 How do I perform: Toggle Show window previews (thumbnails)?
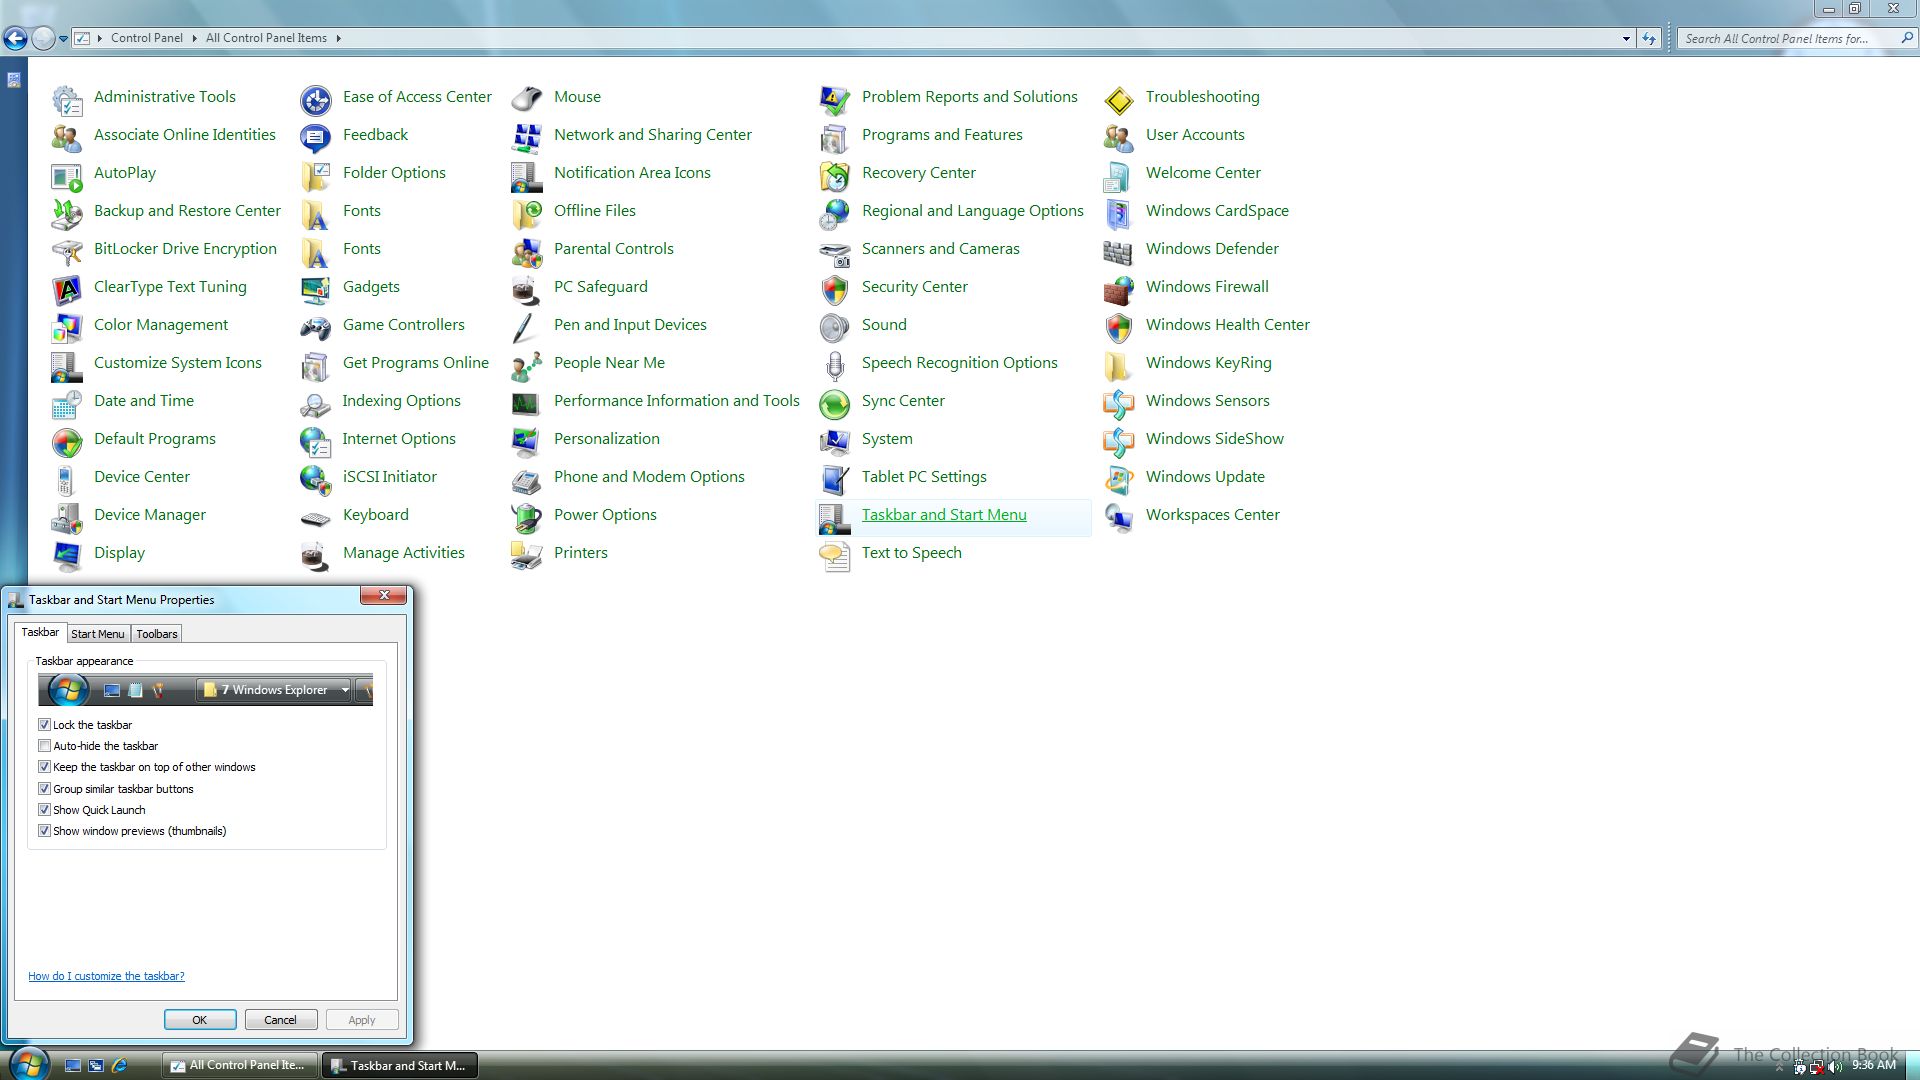[x=44, y=831]
